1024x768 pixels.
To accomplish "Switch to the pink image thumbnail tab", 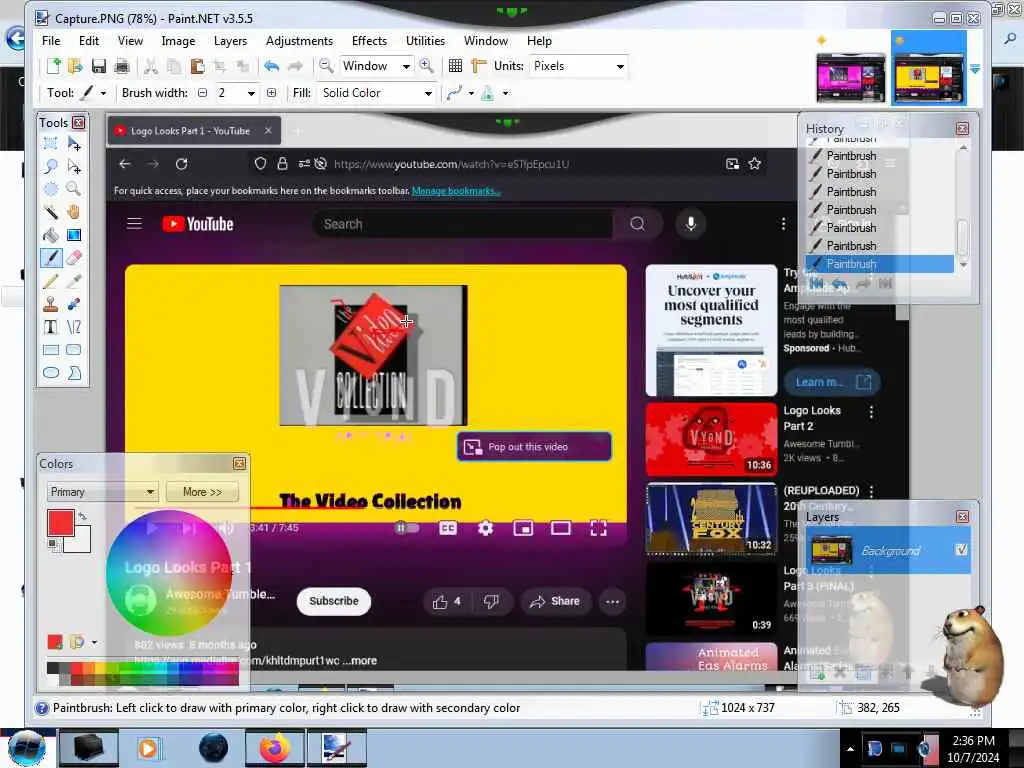I will pos(850,77).
